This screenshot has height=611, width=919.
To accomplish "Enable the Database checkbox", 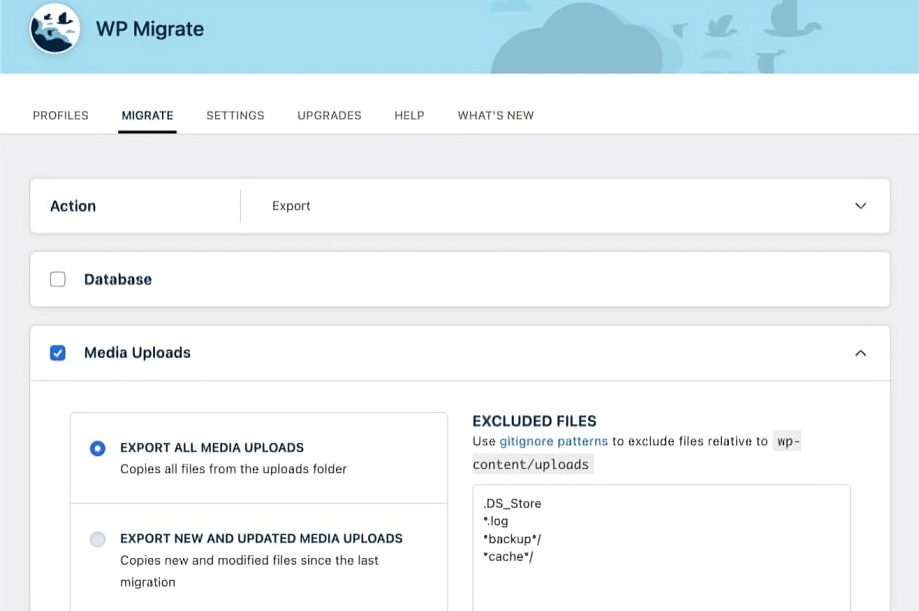I will (x=58, y=279).
